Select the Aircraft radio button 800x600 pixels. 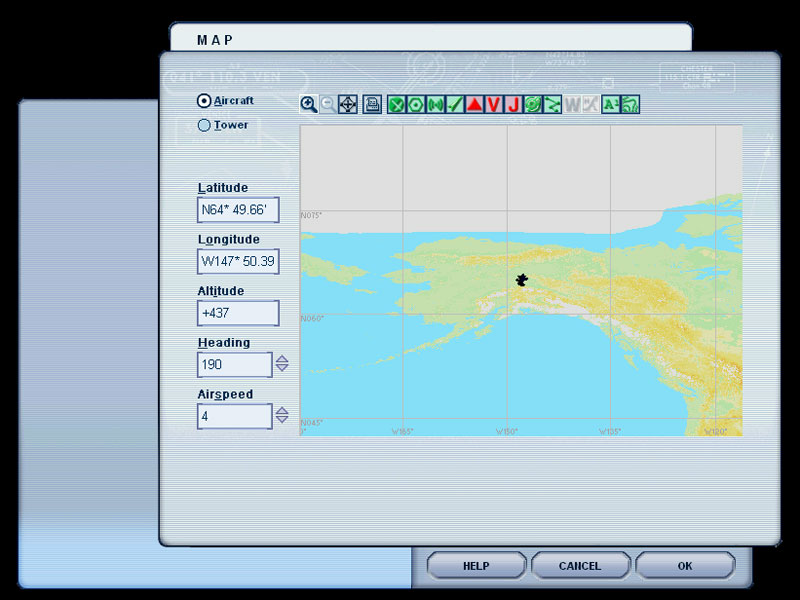click(205, 101)
